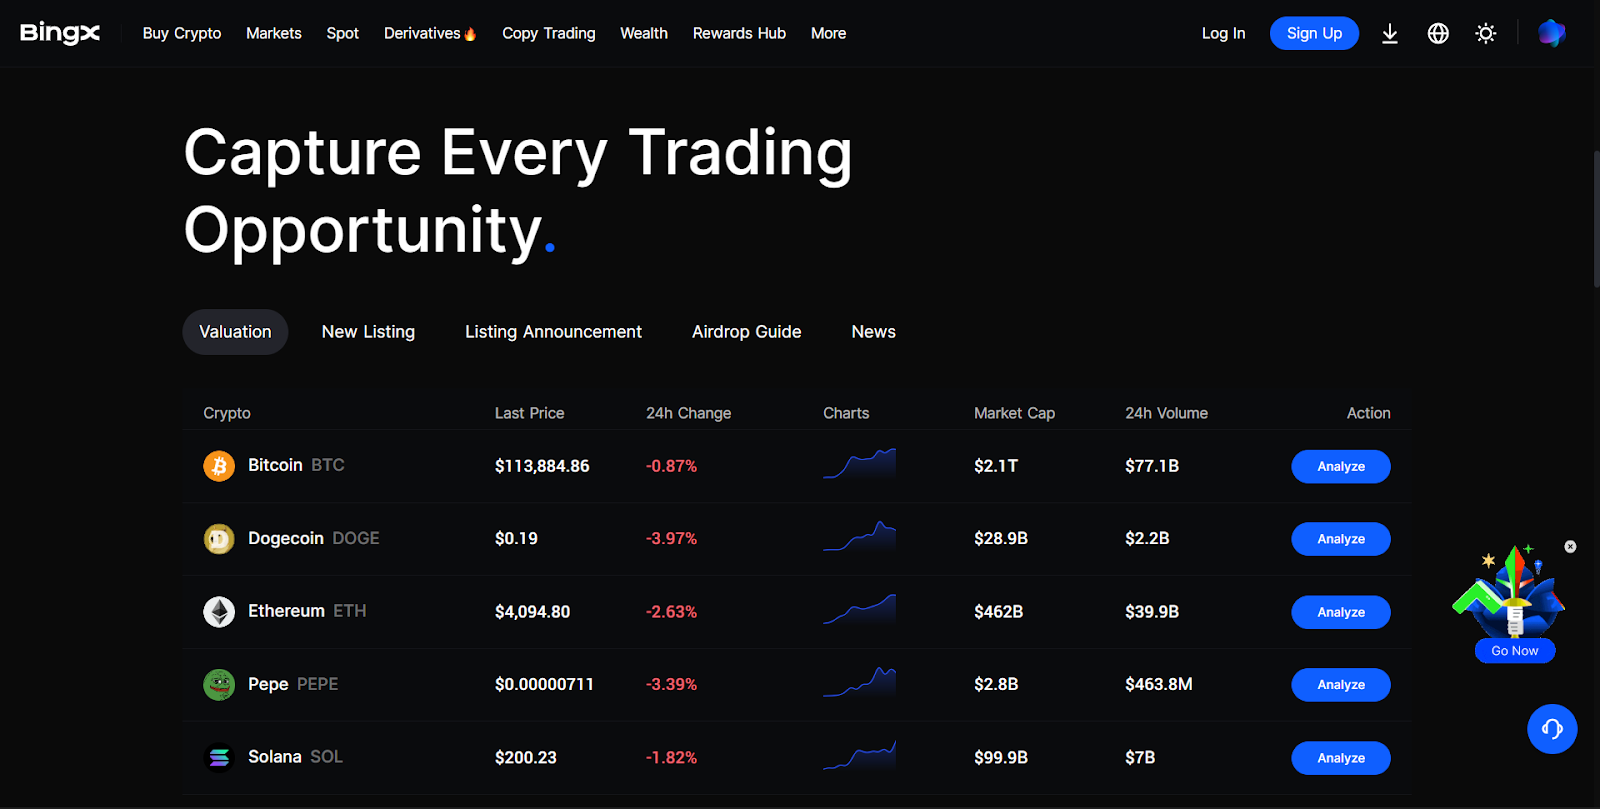Screen dimensions: 1600x809
Task: Click the Solana coin icon
Action: tap(219, 758)
